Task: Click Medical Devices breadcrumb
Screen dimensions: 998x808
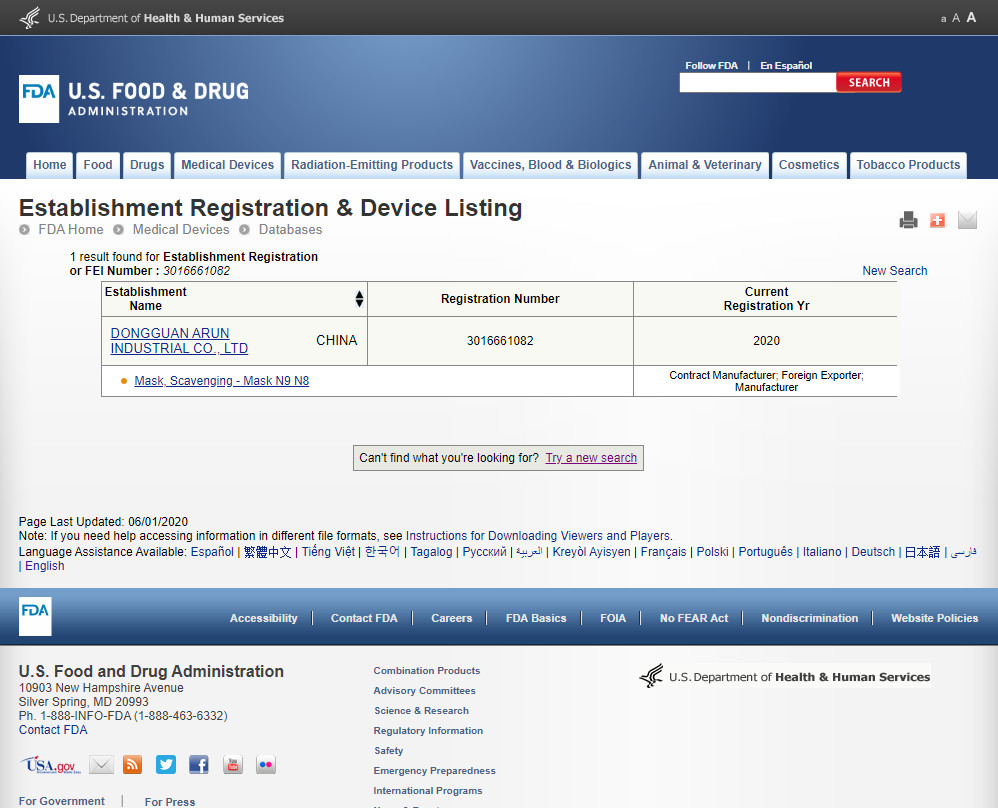Action: [x=181, y=229]
